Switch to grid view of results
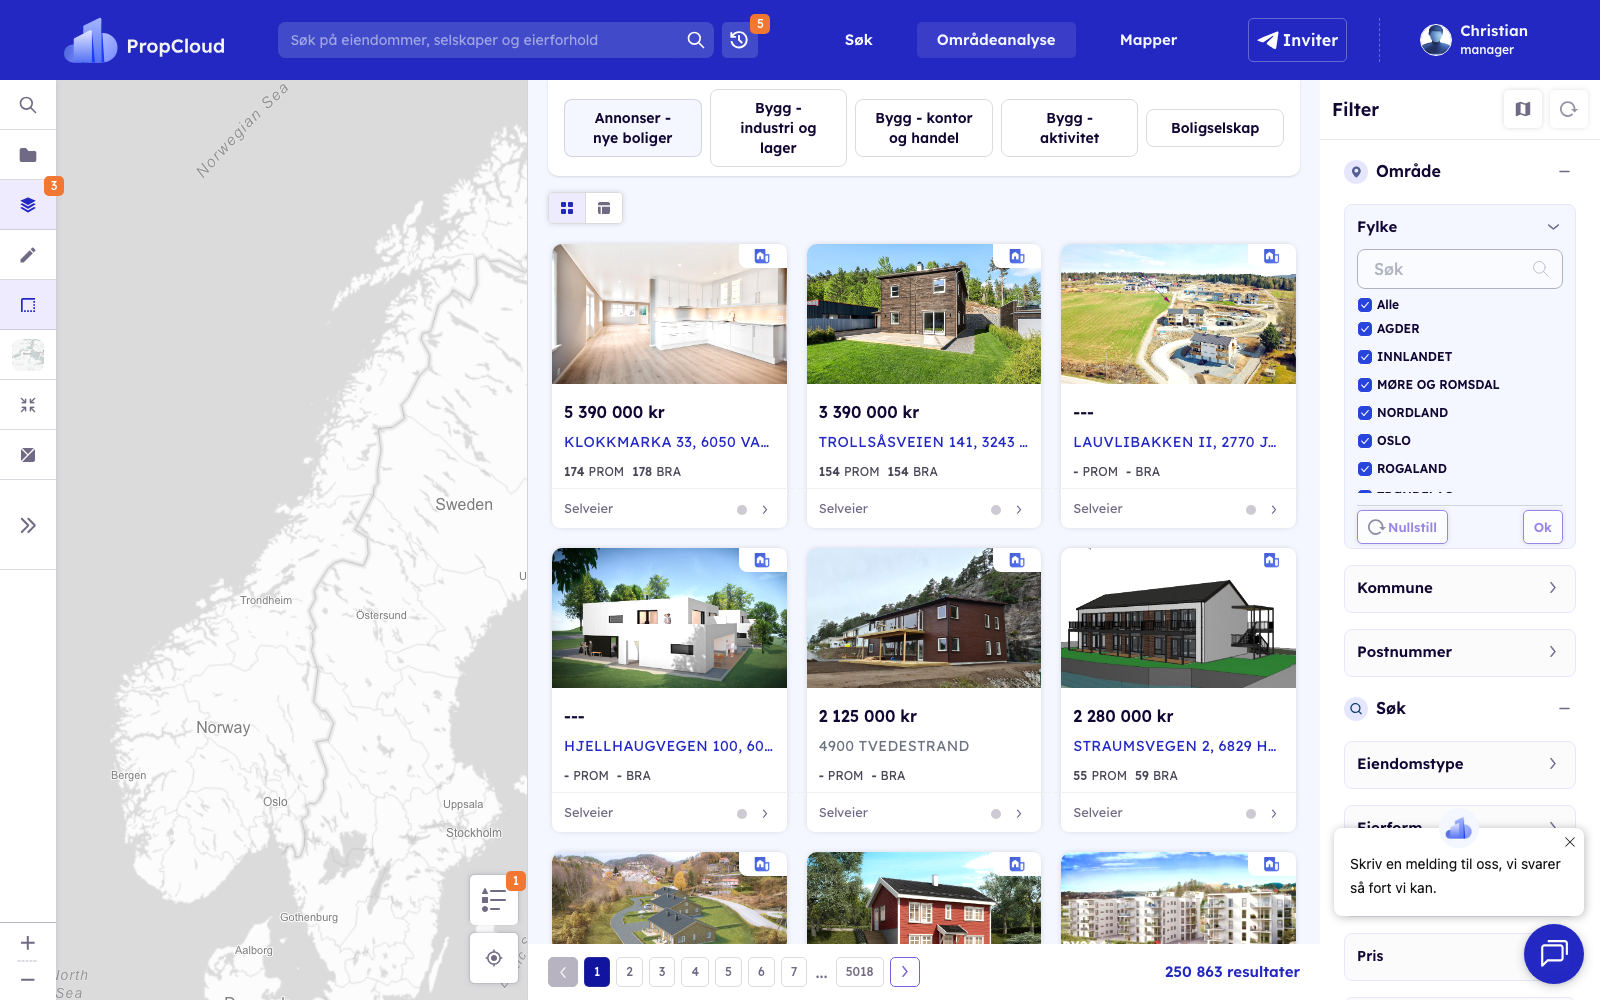The image size is (1600, 1000). [x=567, y=208]
